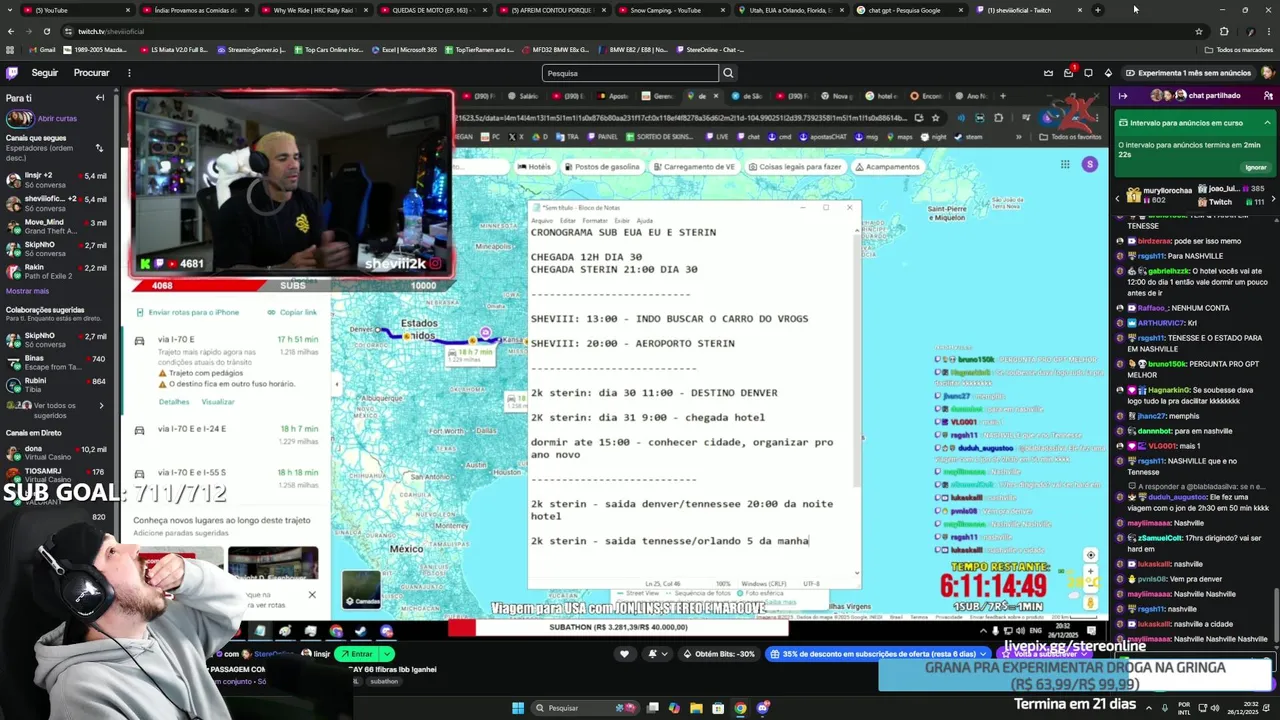Select Coisas legais para fazer chip
1280x720 pixels.
click(794, 167)
